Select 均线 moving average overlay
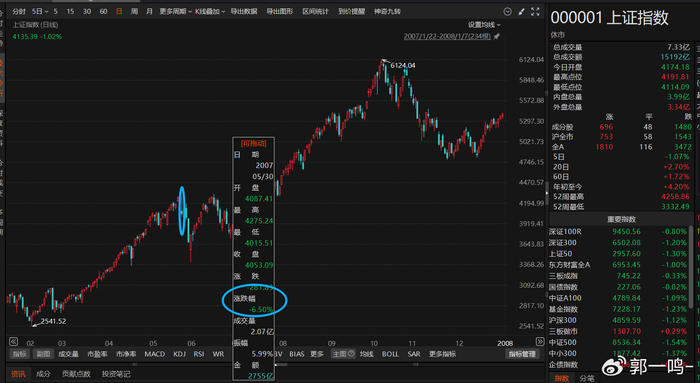Screen dimensions: 700x383 click(367, 354)
